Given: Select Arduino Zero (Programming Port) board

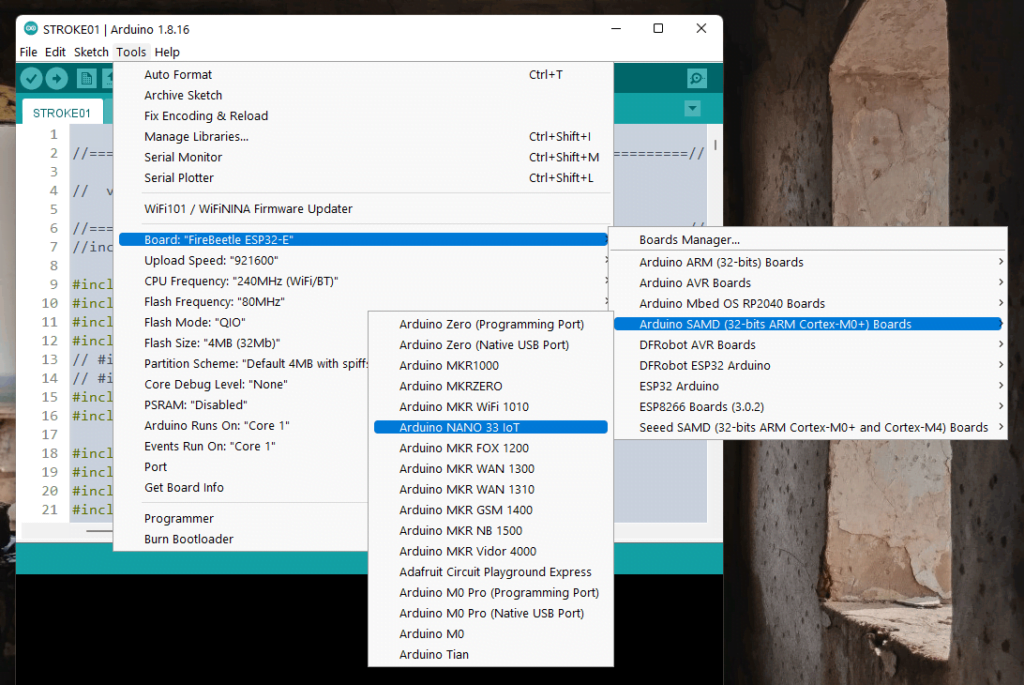Looking at the screenshot, I should click(490, 325).
